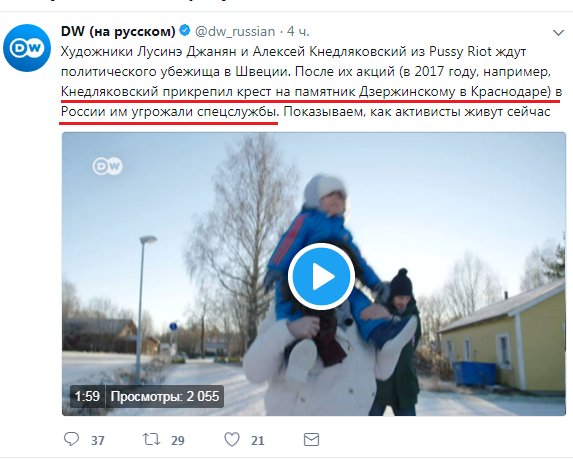Open the DW (на русском) account name
The image size is (573, 459).
point(118,31)
